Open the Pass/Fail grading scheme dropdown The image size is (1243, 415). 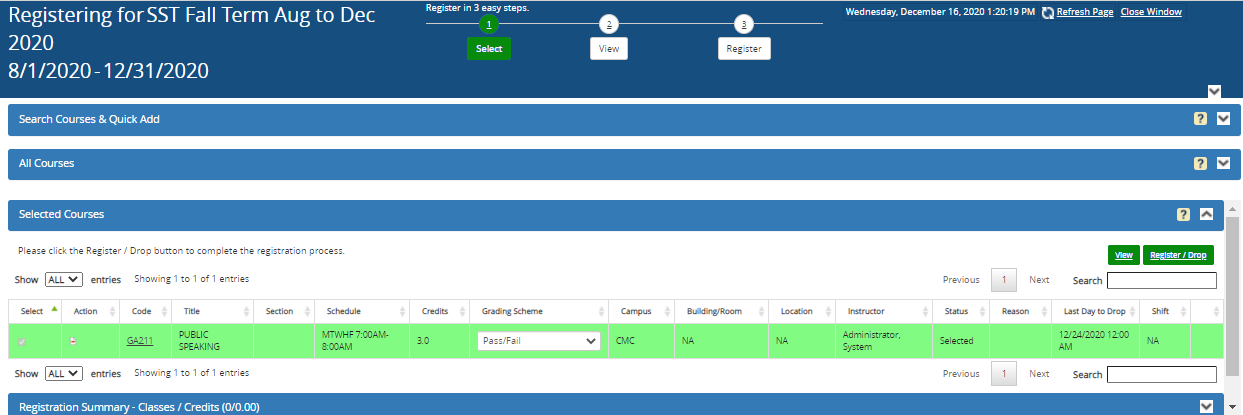[539, 341]
